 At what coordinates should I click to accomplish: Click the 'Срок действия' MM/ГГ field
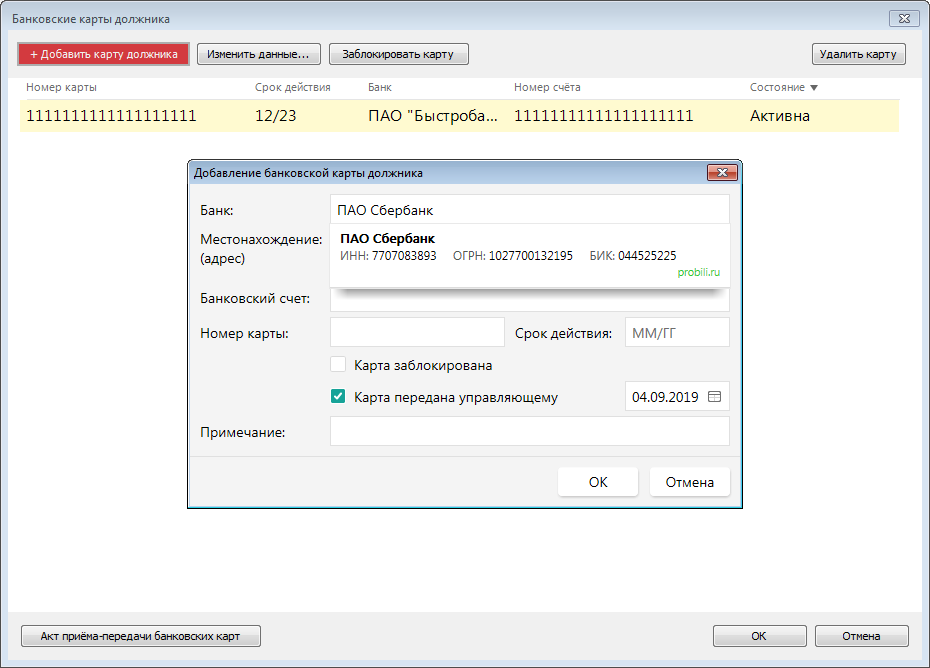click(676, 333)
